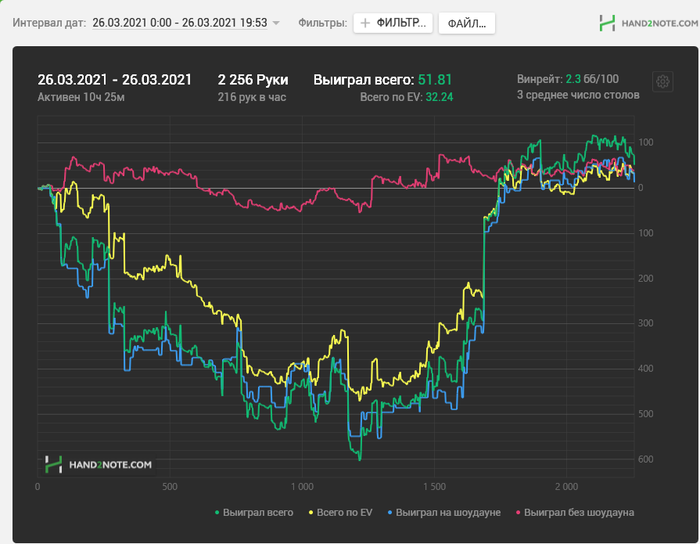Click pink legend dot for non-showdown winnings
700x544 pixels.
tap(518, 513)
